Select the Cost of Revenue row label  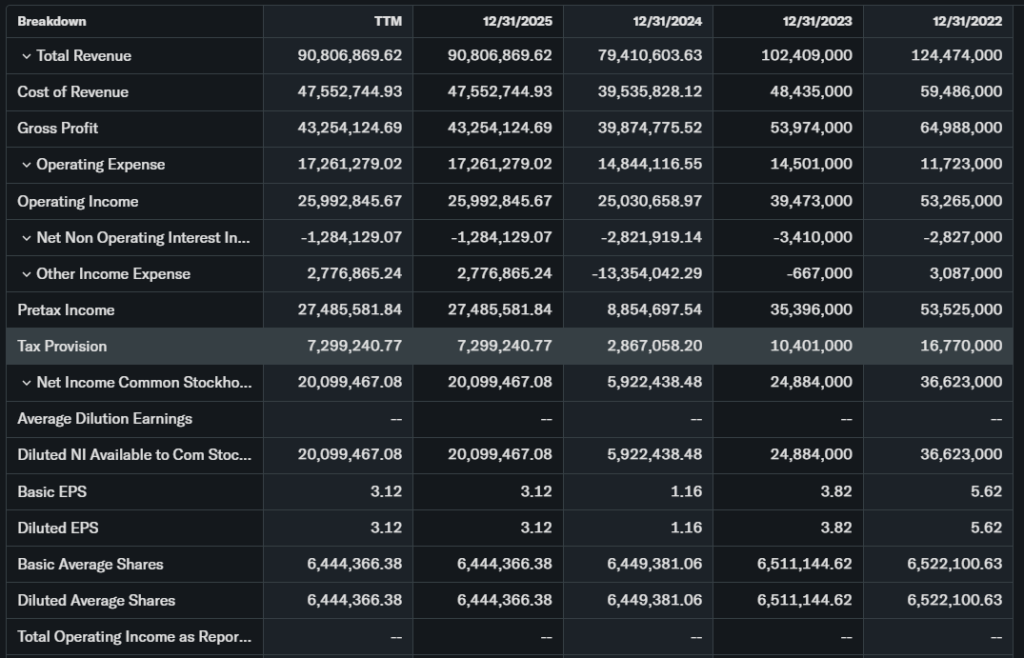point(73,92)
